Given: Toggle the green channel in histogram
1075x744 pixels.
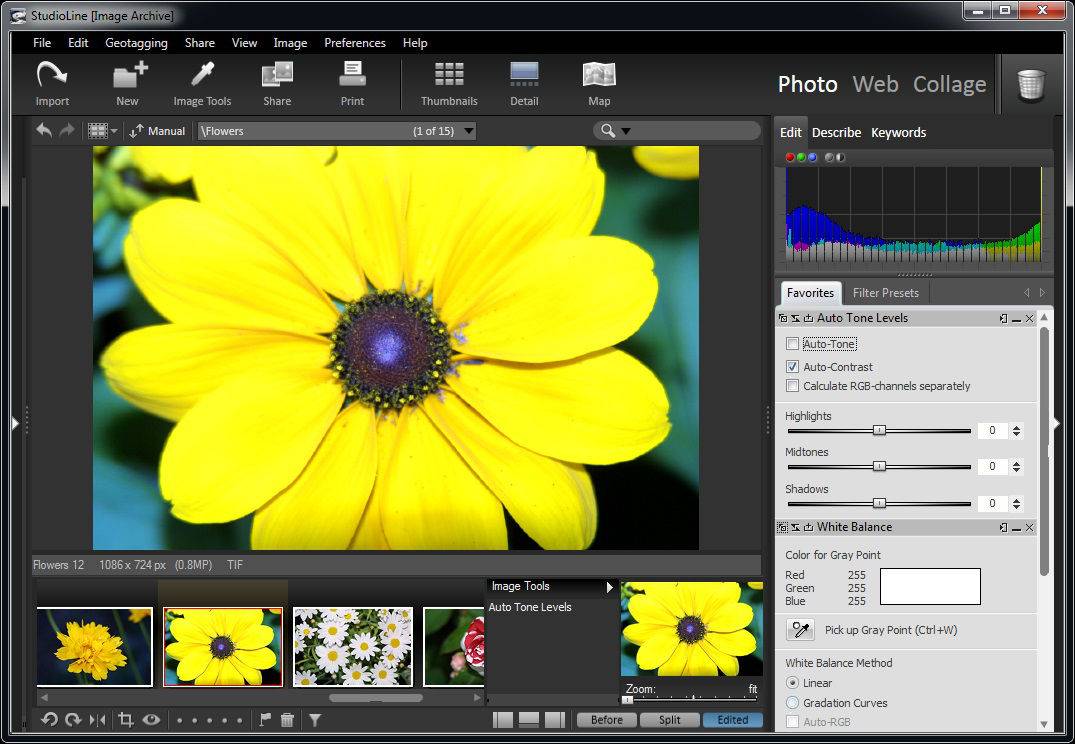Looking at the screenshot, I should (x=801, y=157).
